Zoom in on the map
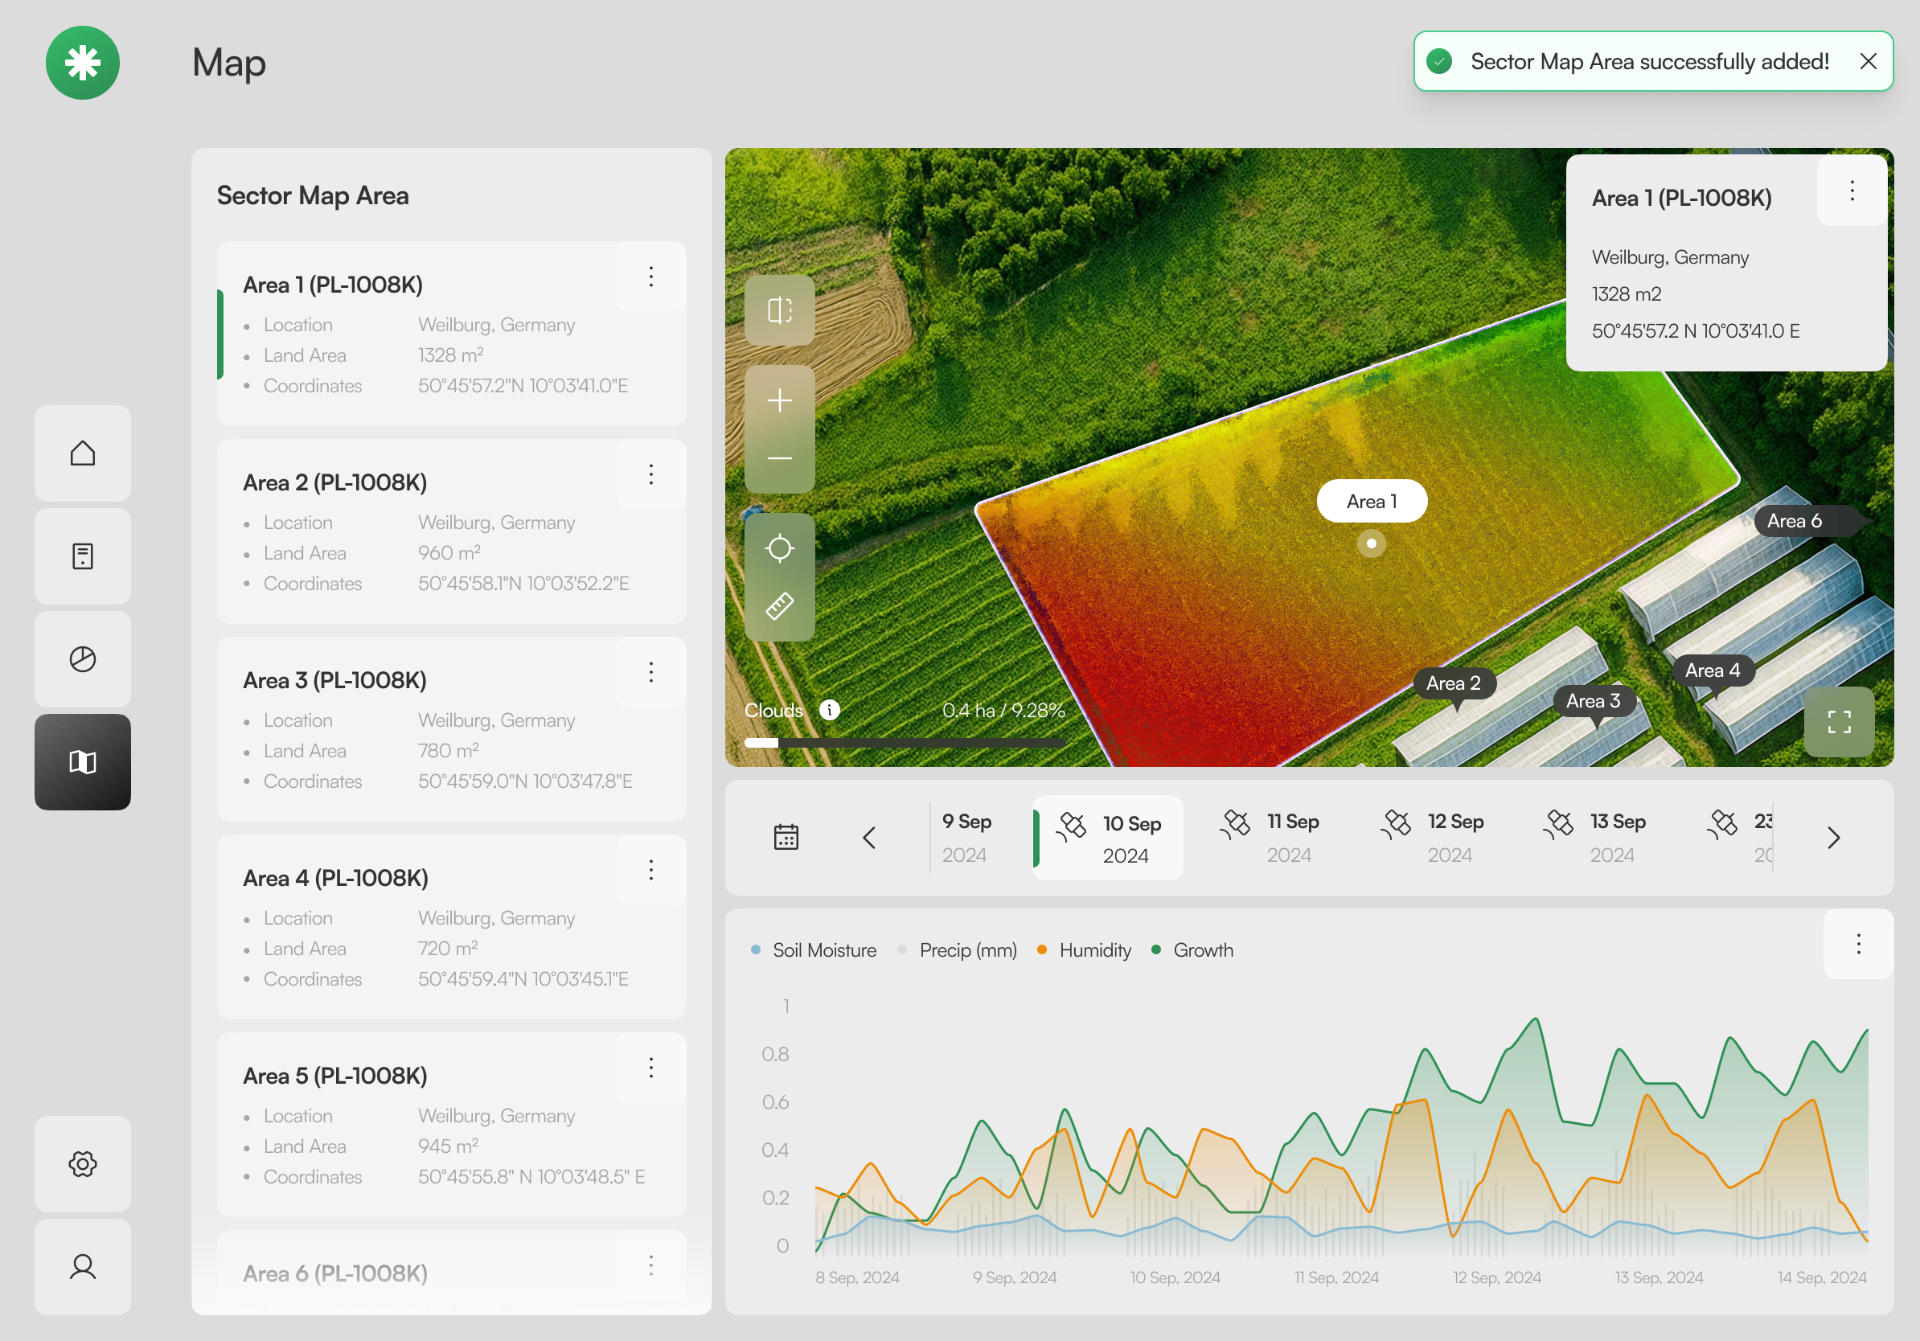The width and height of the screenshot is (1920, 1341). [x=780, y=400]
